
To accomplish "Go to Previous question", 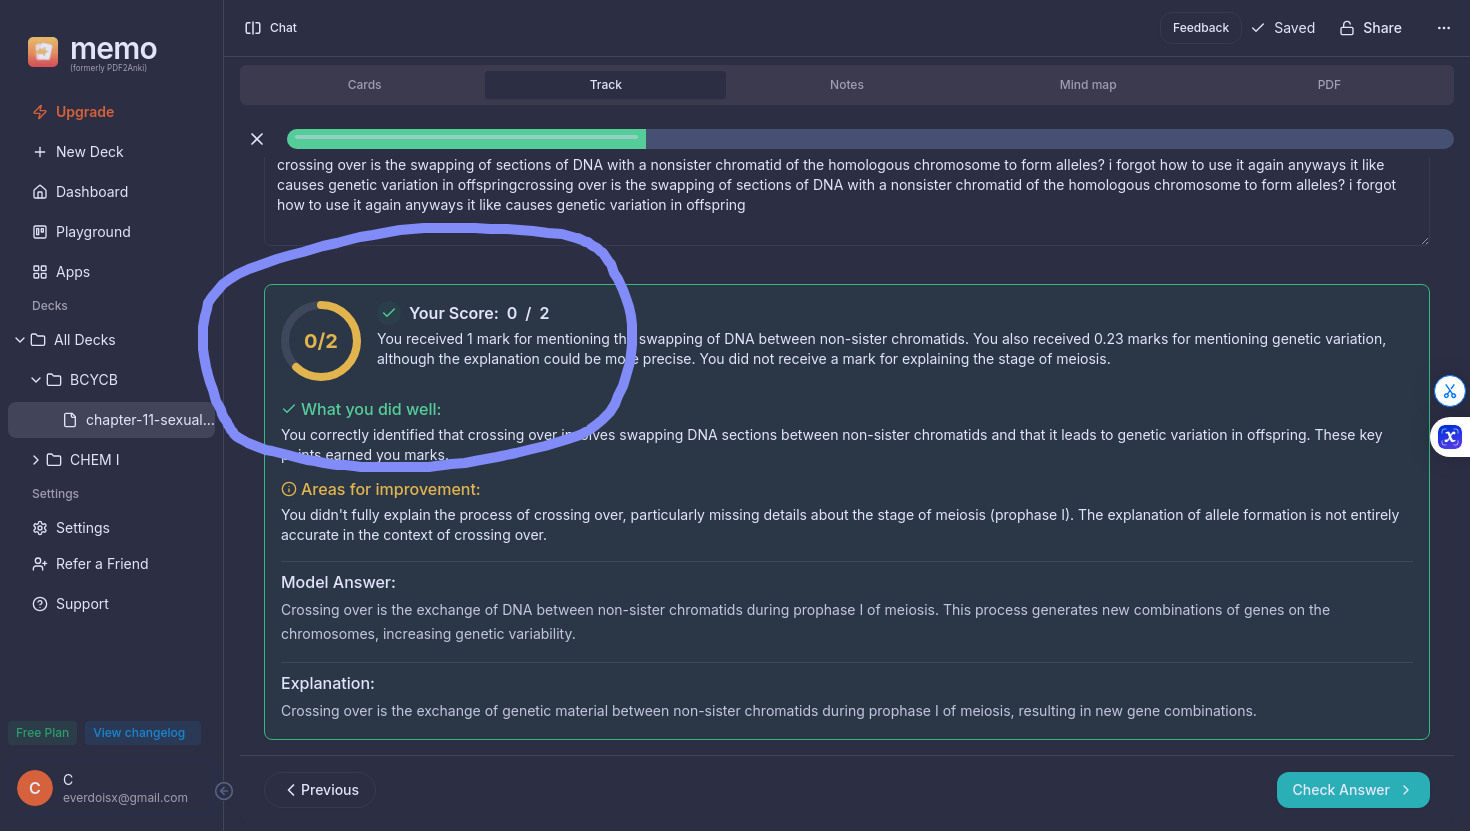I will tap(320, 790).
